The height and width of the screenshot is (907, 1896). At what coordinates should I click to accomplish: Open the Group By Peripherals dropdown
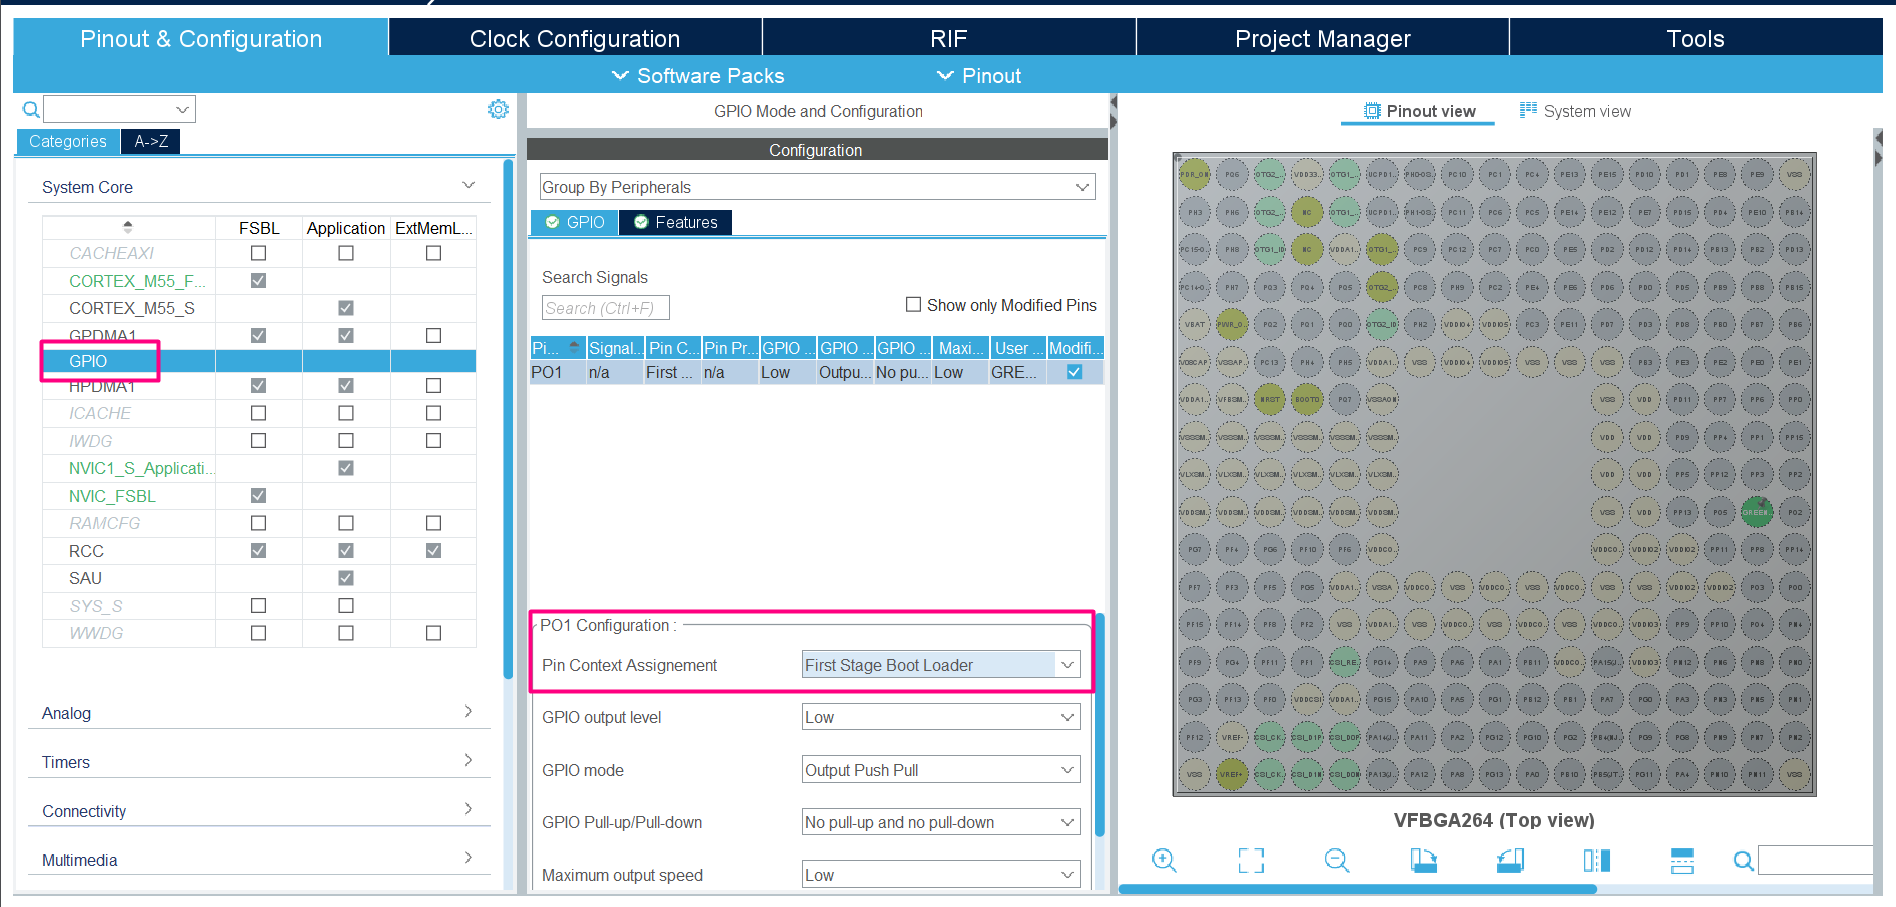click(x=1081, y=187)
